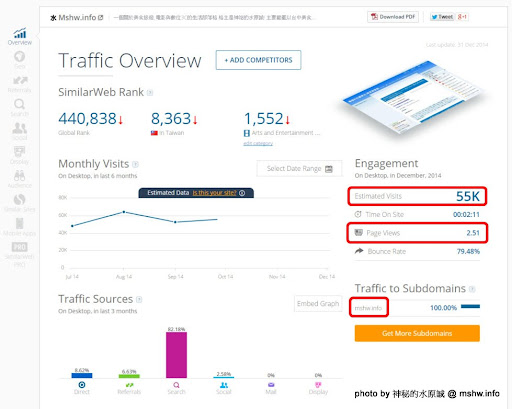Click the Direct traffic source icon
Viewport: 512px width, 409px height.
tap(82, 385)
